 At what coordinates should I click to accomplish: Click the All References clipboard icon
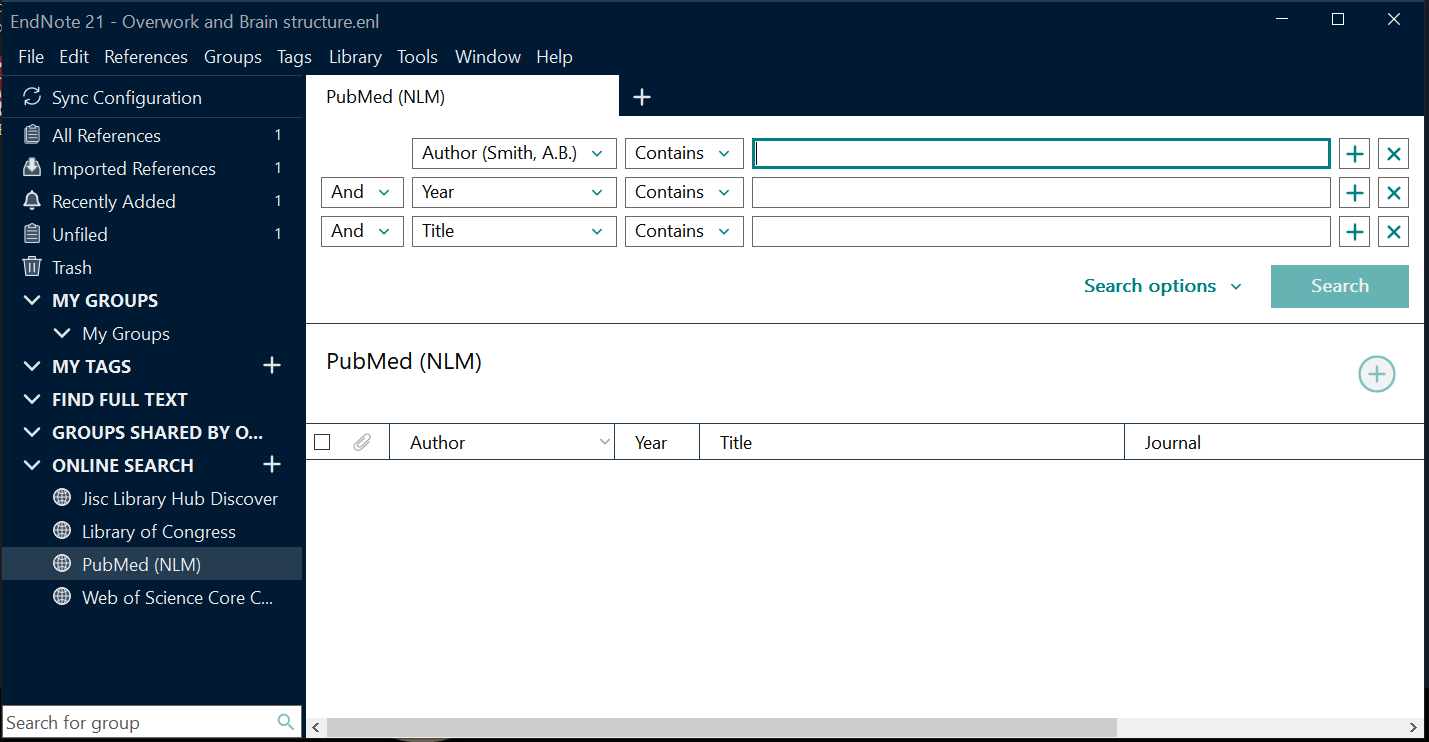click(x=33, y=135)
